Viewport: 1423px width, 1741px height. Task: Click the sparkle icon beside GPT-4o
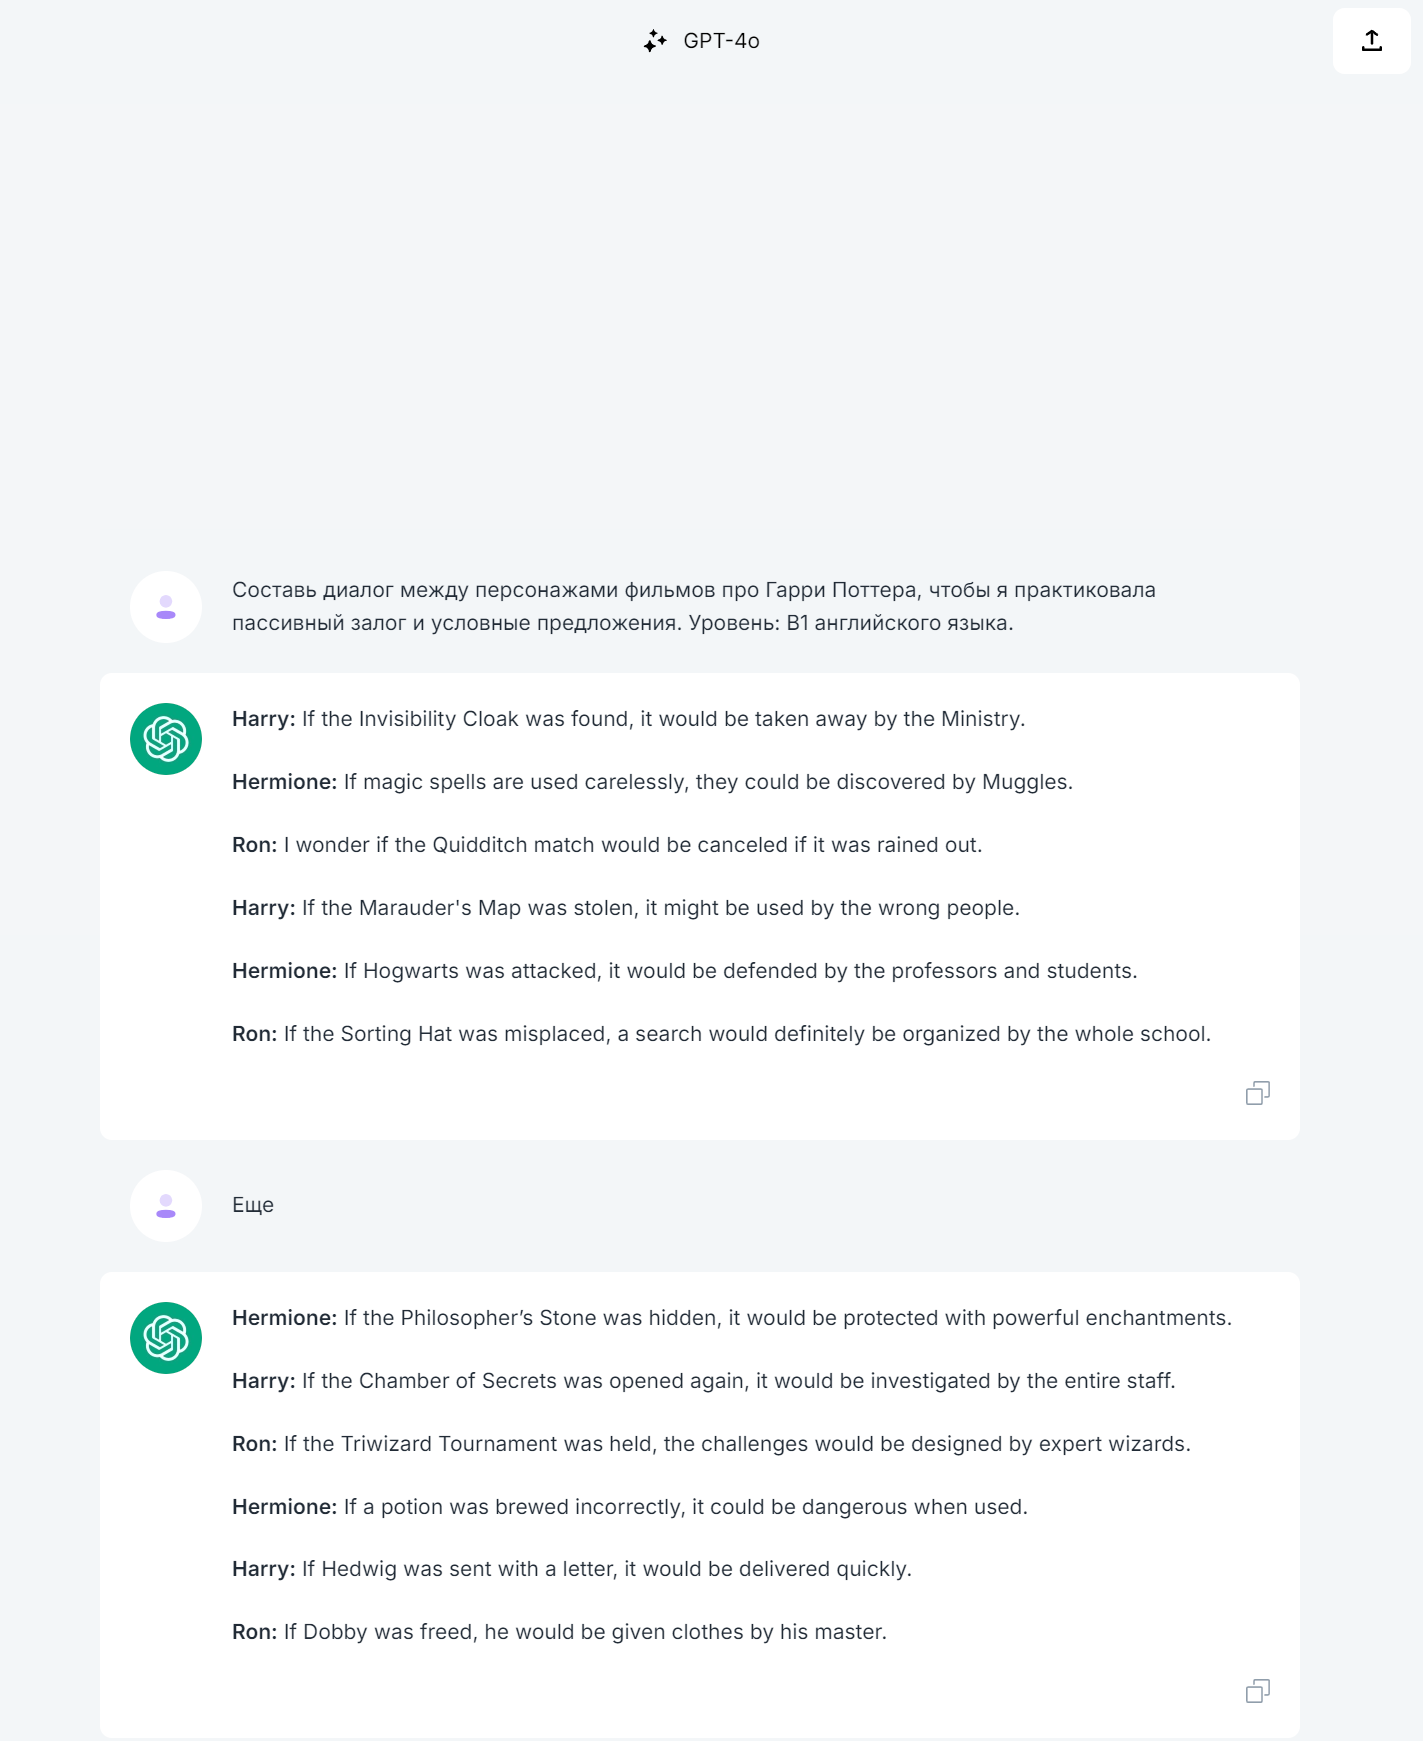(655, 41)
